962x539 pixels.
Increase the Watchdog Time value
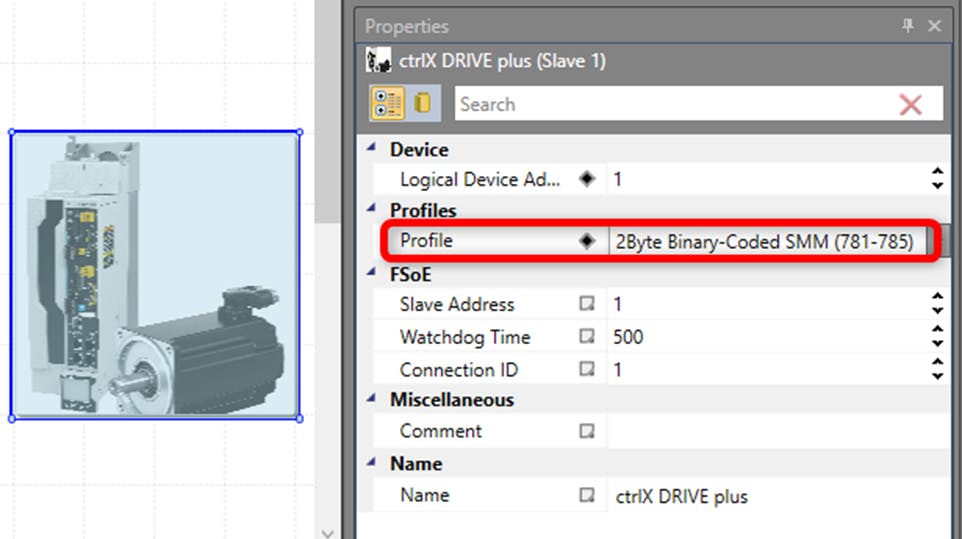point(937,330)
